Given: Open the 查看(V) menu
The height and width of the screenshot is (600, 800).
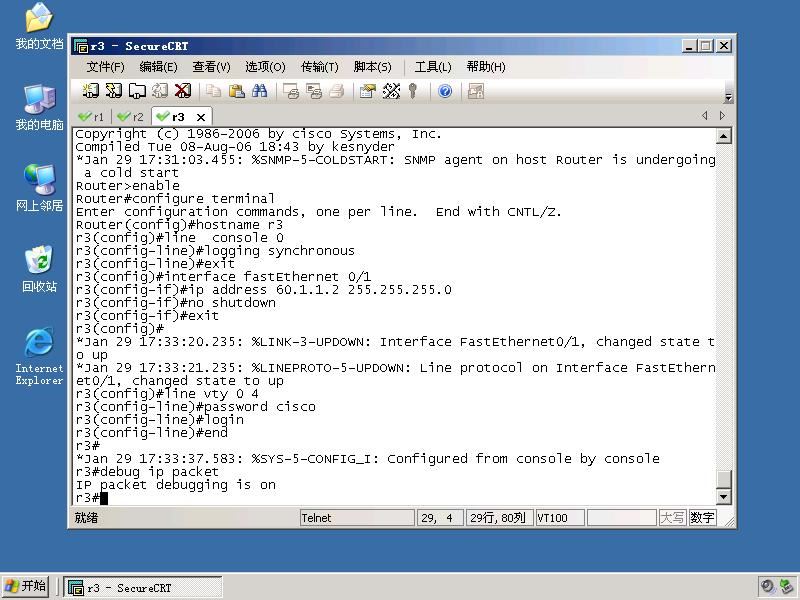Looking at the screenshot, I should pyautogui.click(x=211, y=67).
